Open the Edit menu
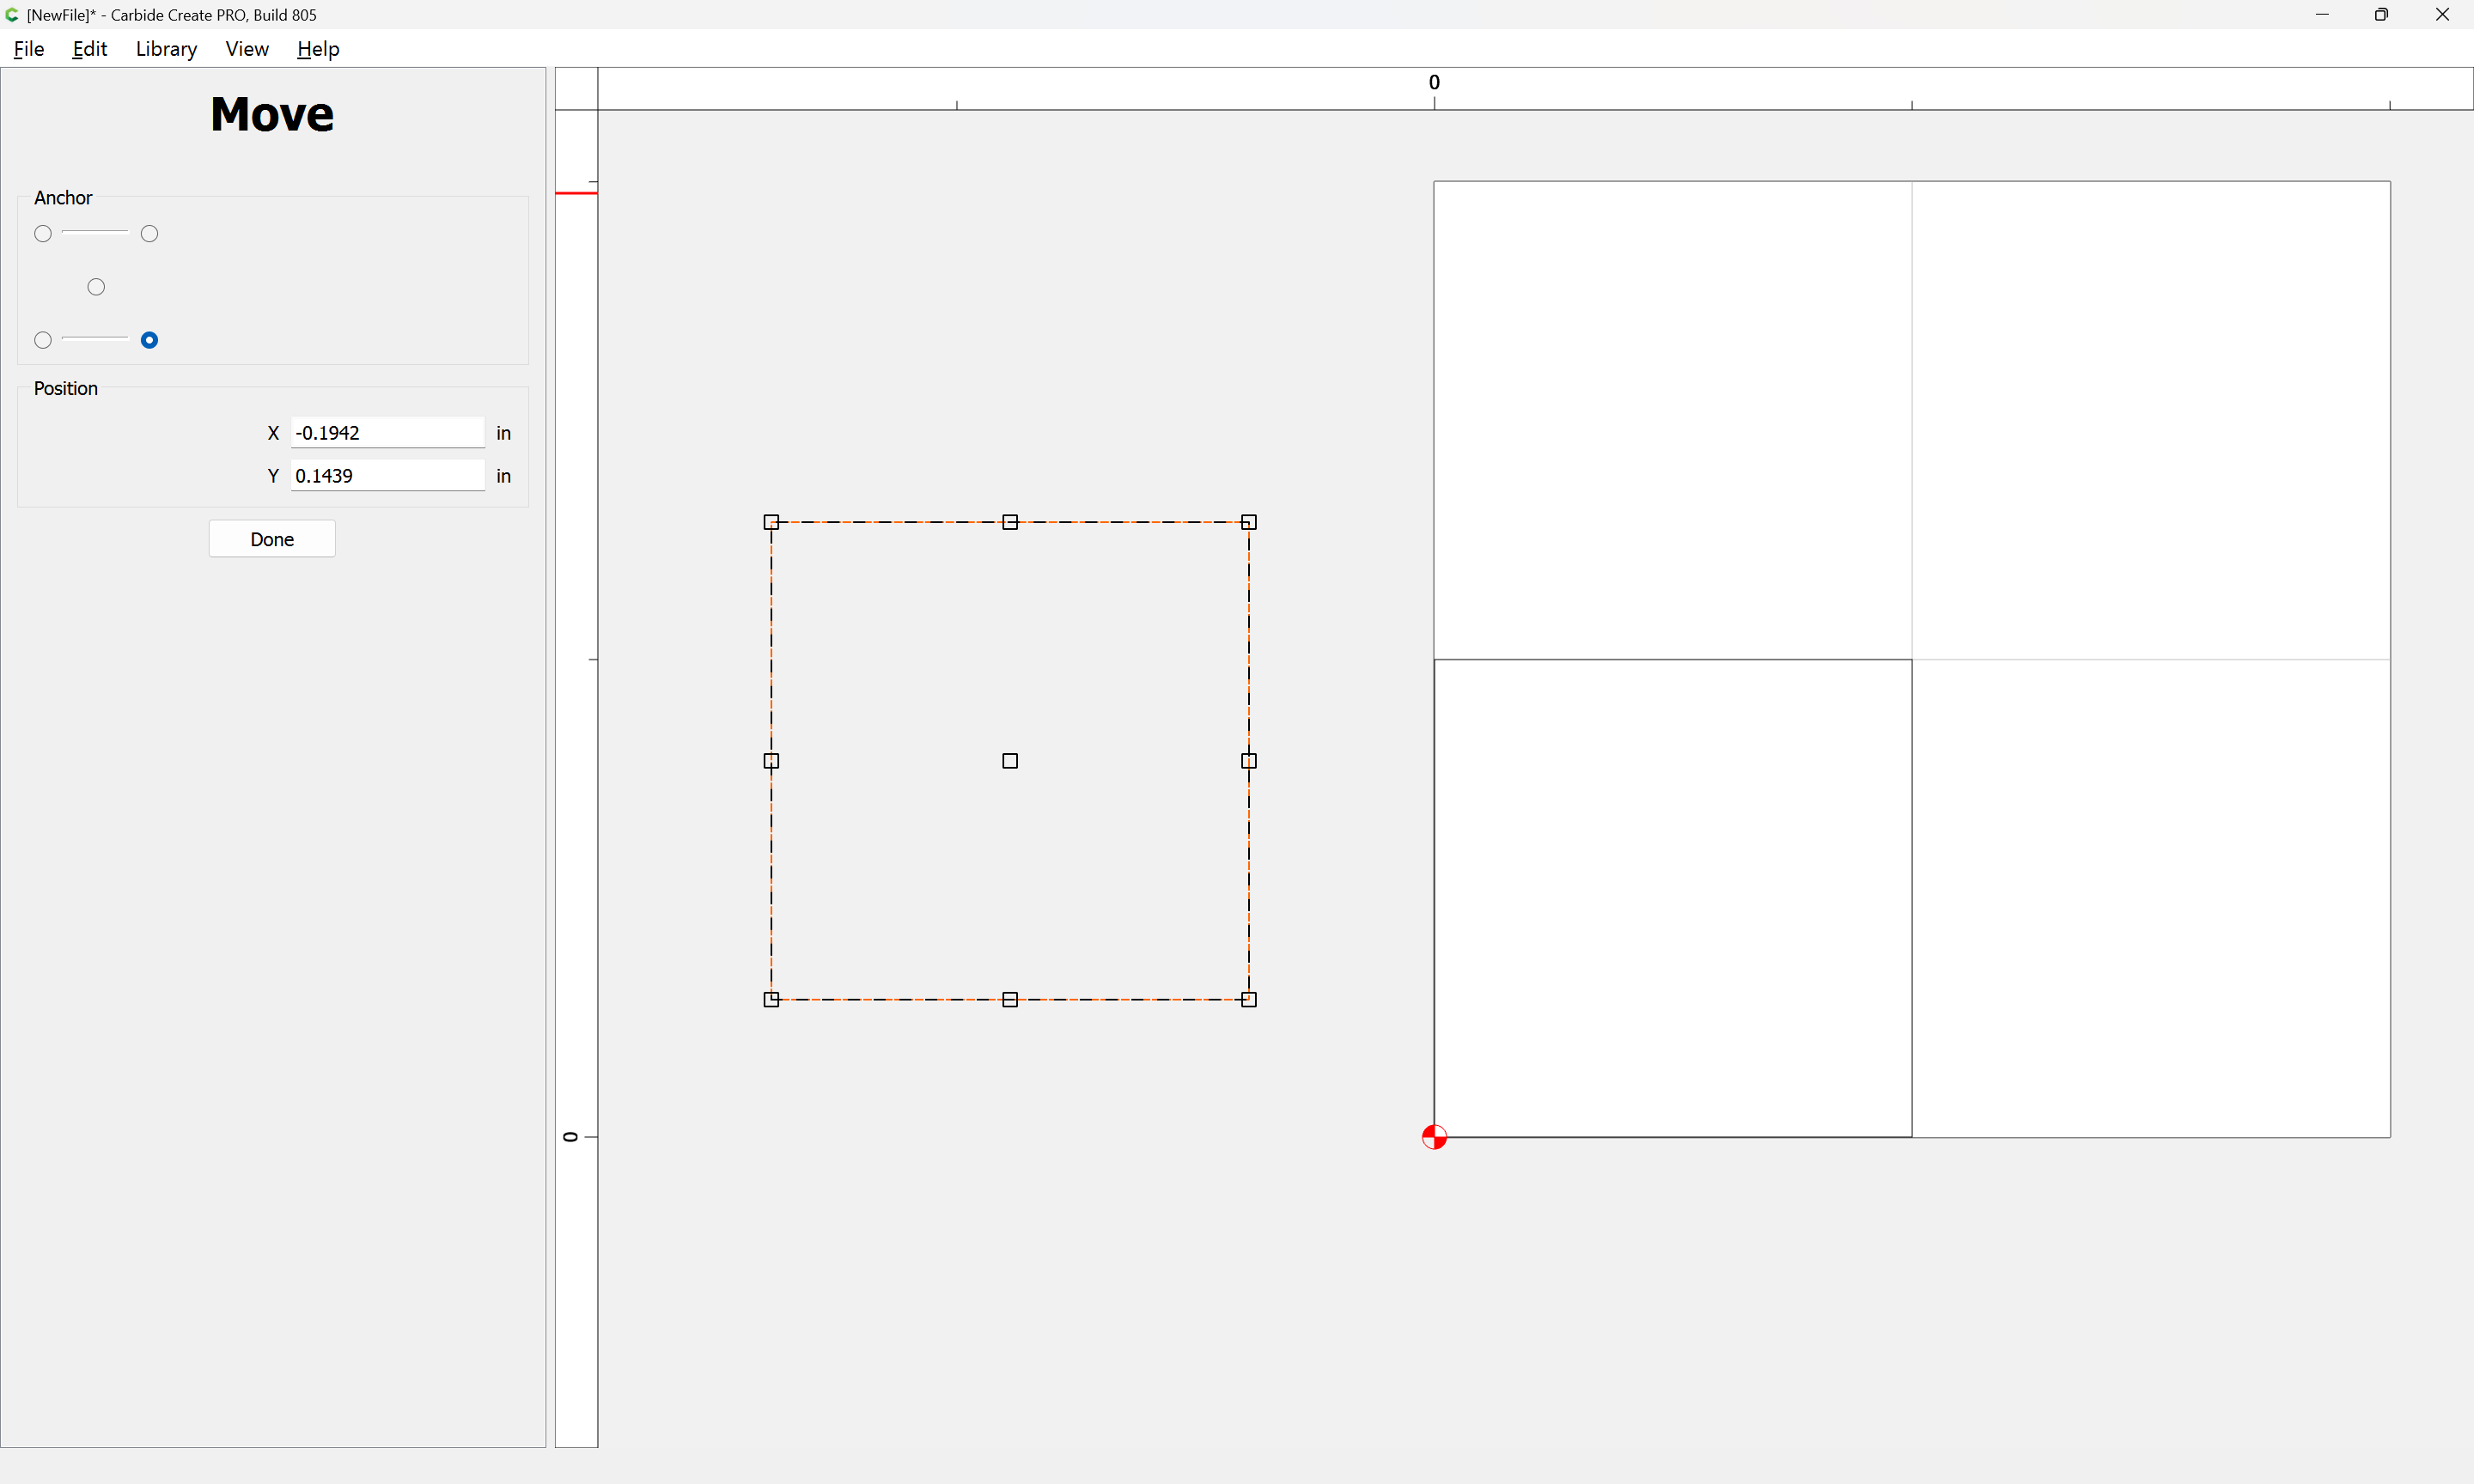 (x=90, y=49)
